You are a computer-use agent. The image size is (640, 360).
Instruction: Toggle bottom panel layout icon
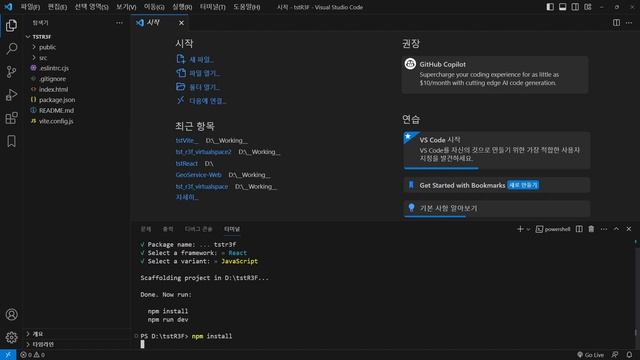click(562, 7)
